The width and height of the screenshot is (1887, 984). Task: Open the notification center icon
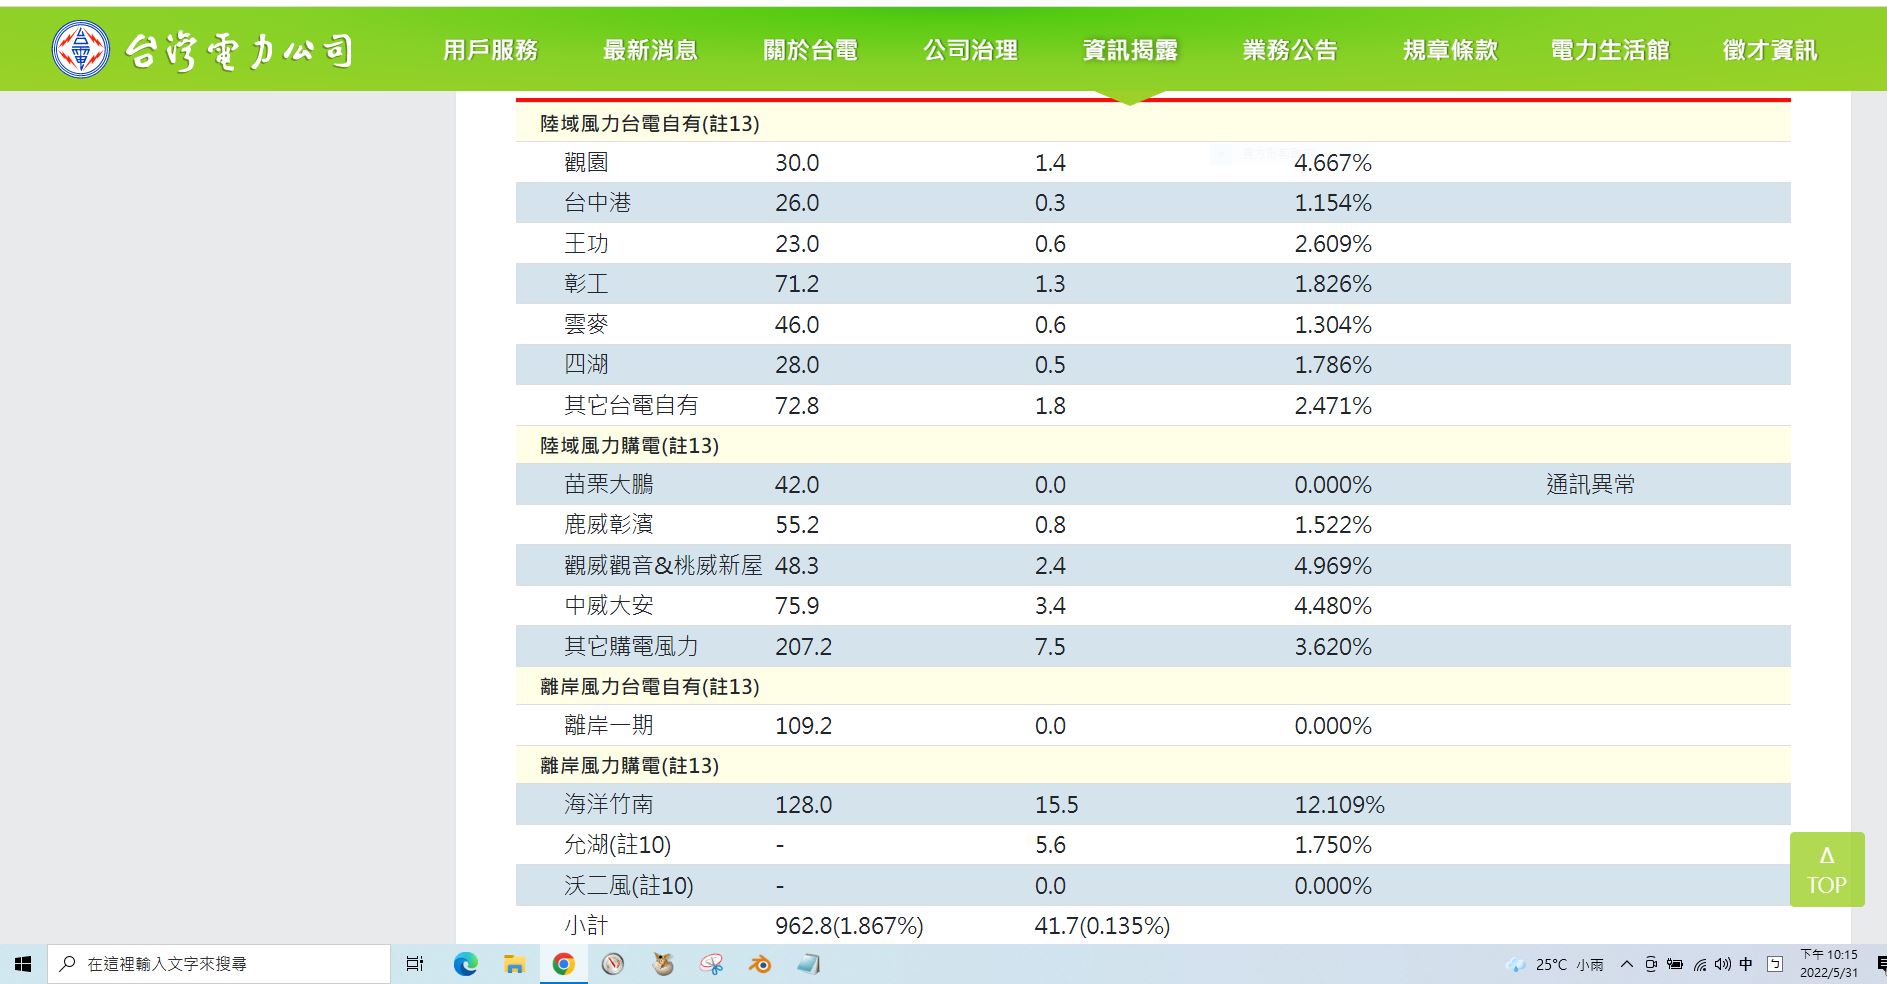click(x=1880, y=964)
